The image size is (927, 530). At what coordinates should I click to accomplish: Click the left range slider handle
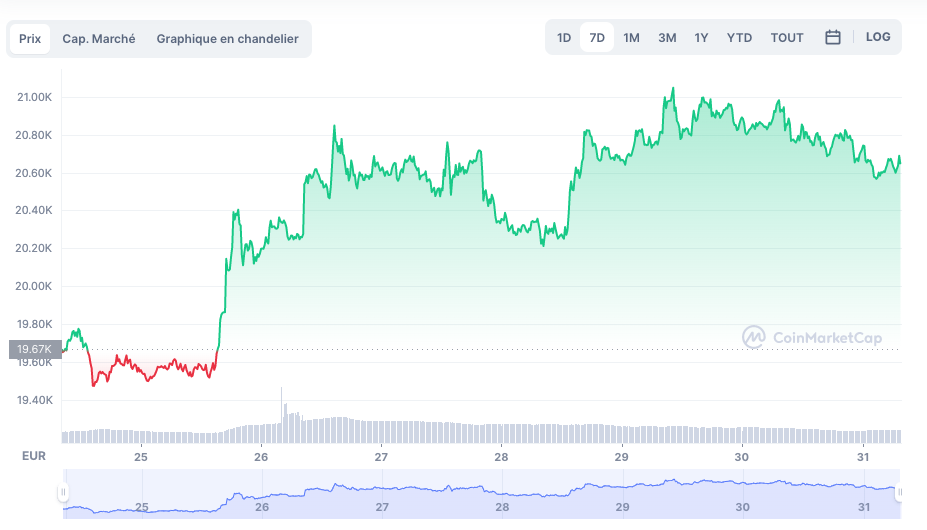coord(63,492)
